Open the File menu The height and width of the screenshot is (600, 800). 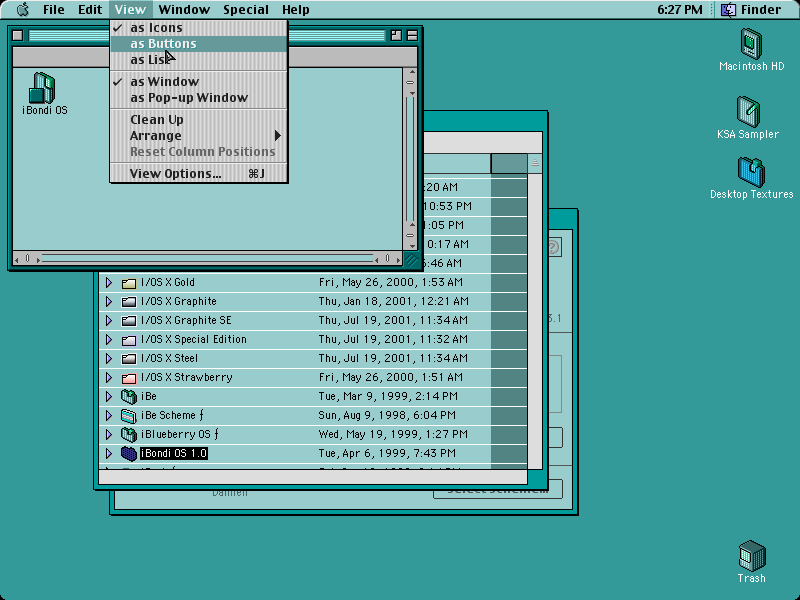54,10
